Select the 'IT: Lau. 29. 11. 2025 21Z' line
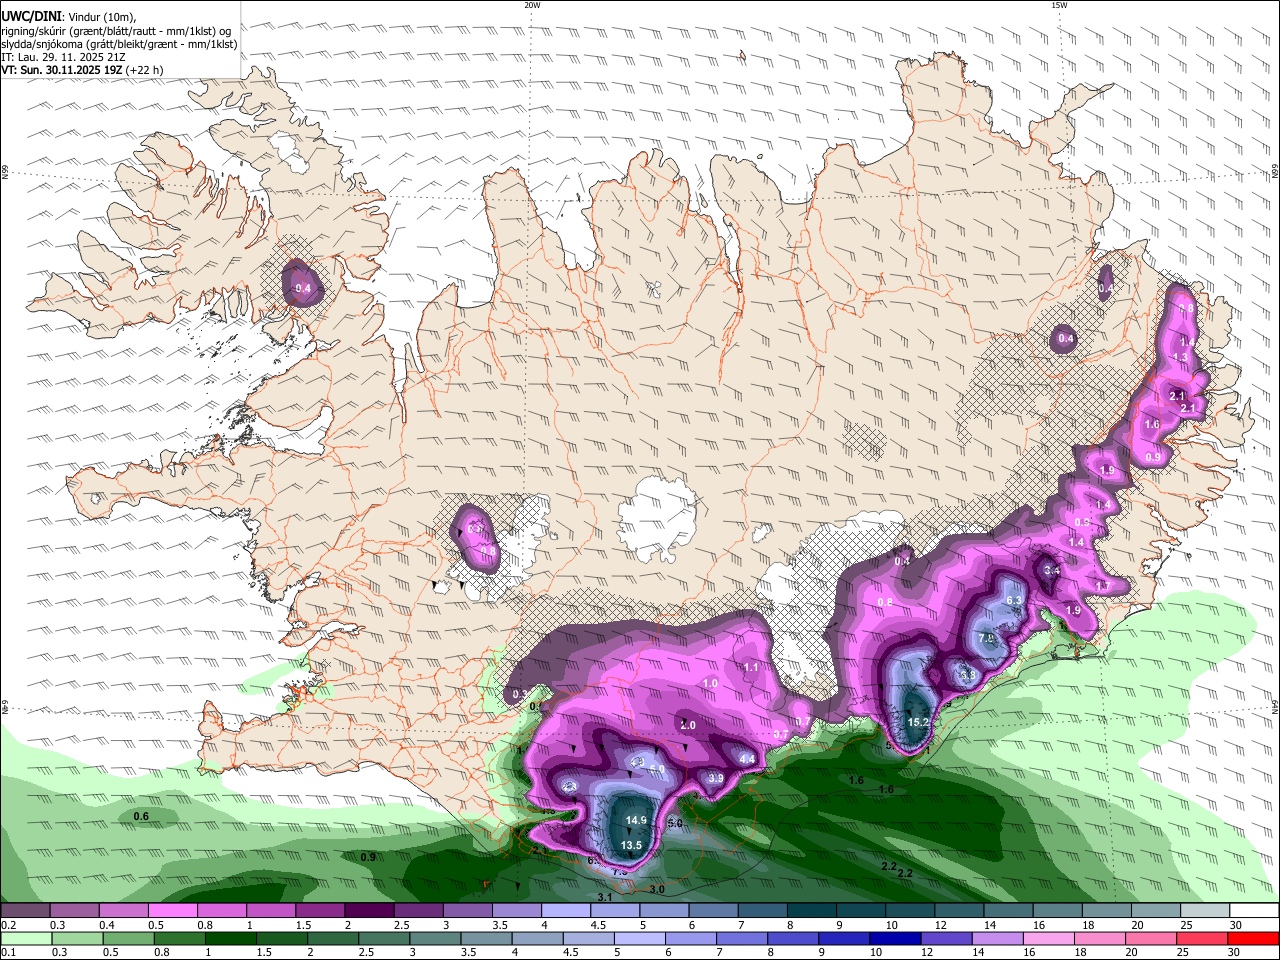This screenshot has width=1280, height=960. (63, 57)
